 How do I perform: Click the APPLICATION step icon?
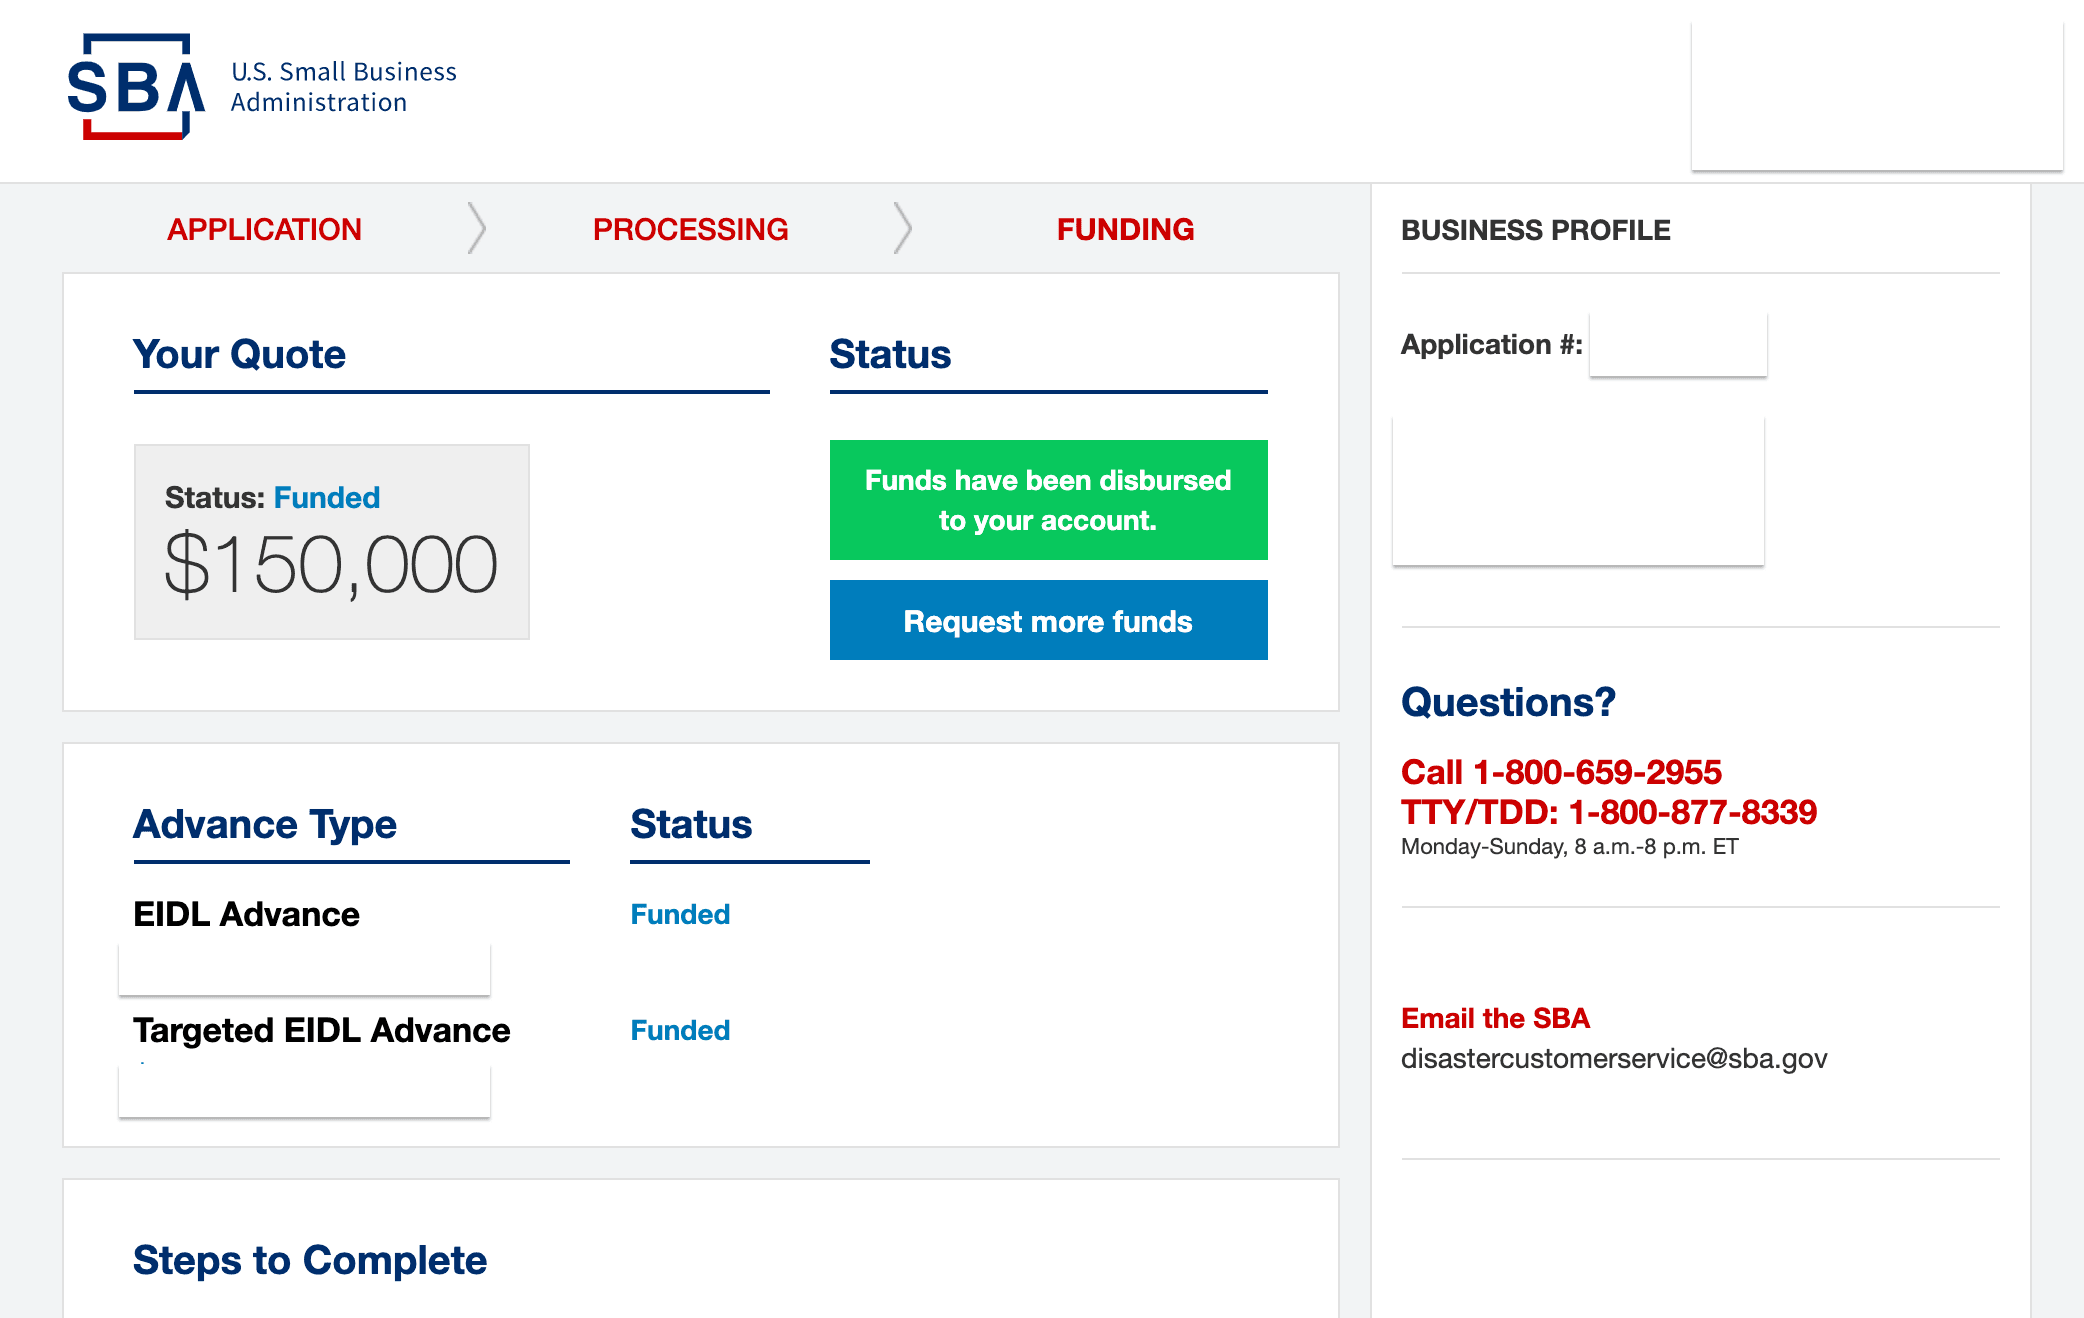click(264, 231)
